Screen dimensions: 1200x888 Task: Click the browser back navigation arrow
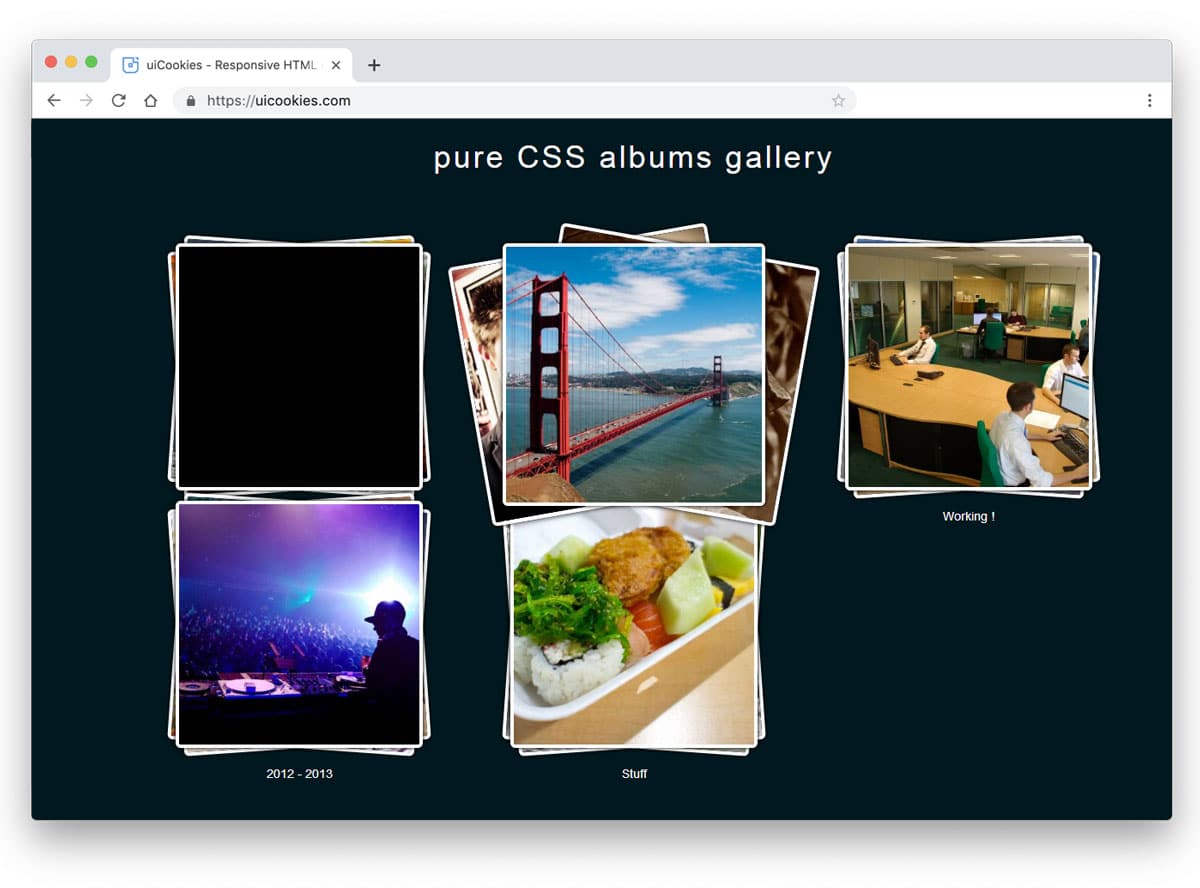(53, 100)
